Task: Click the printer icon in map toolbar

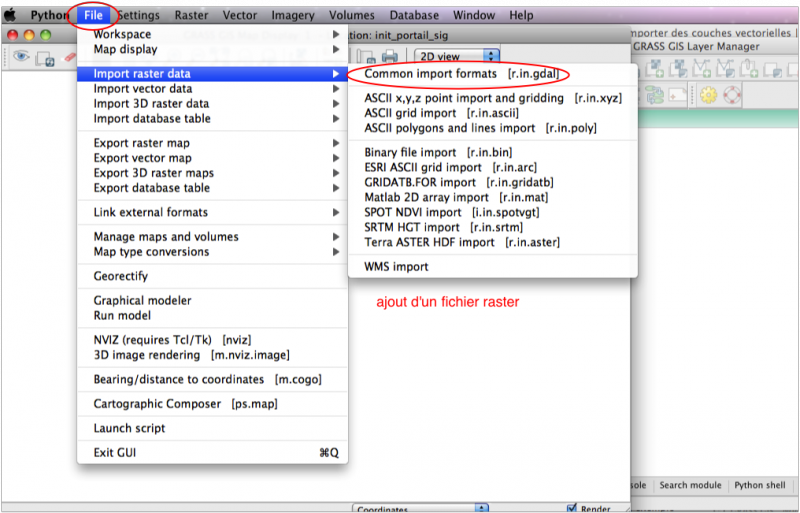Action: [390, 57]
